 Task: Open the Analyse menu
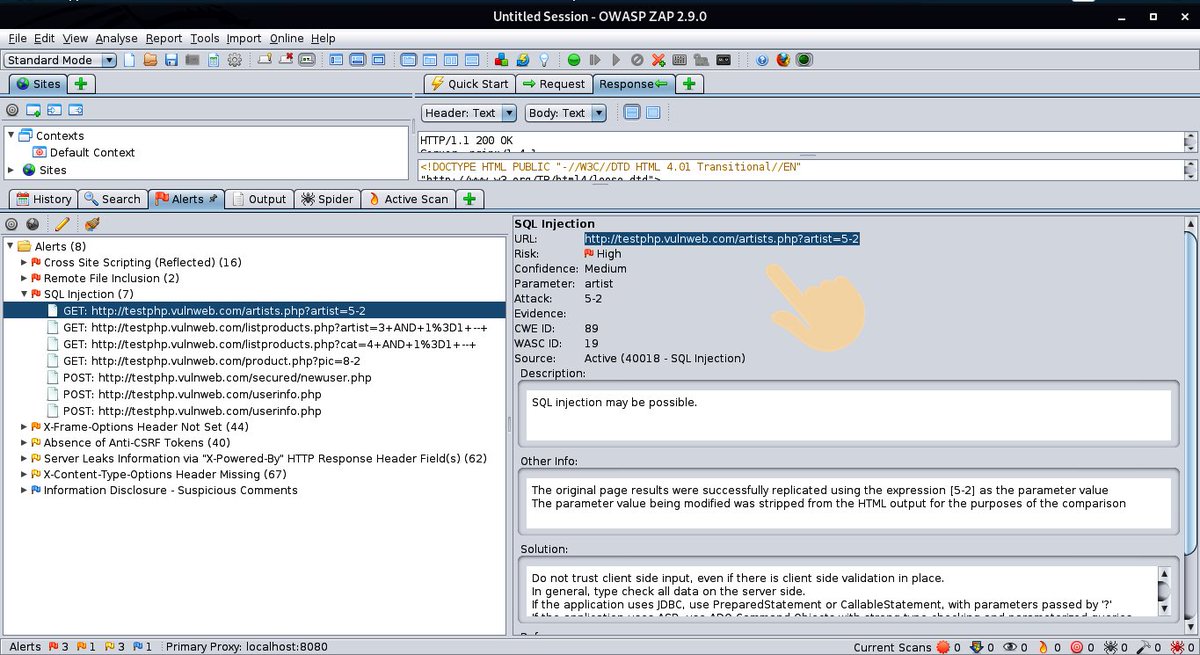click(117, 38)
